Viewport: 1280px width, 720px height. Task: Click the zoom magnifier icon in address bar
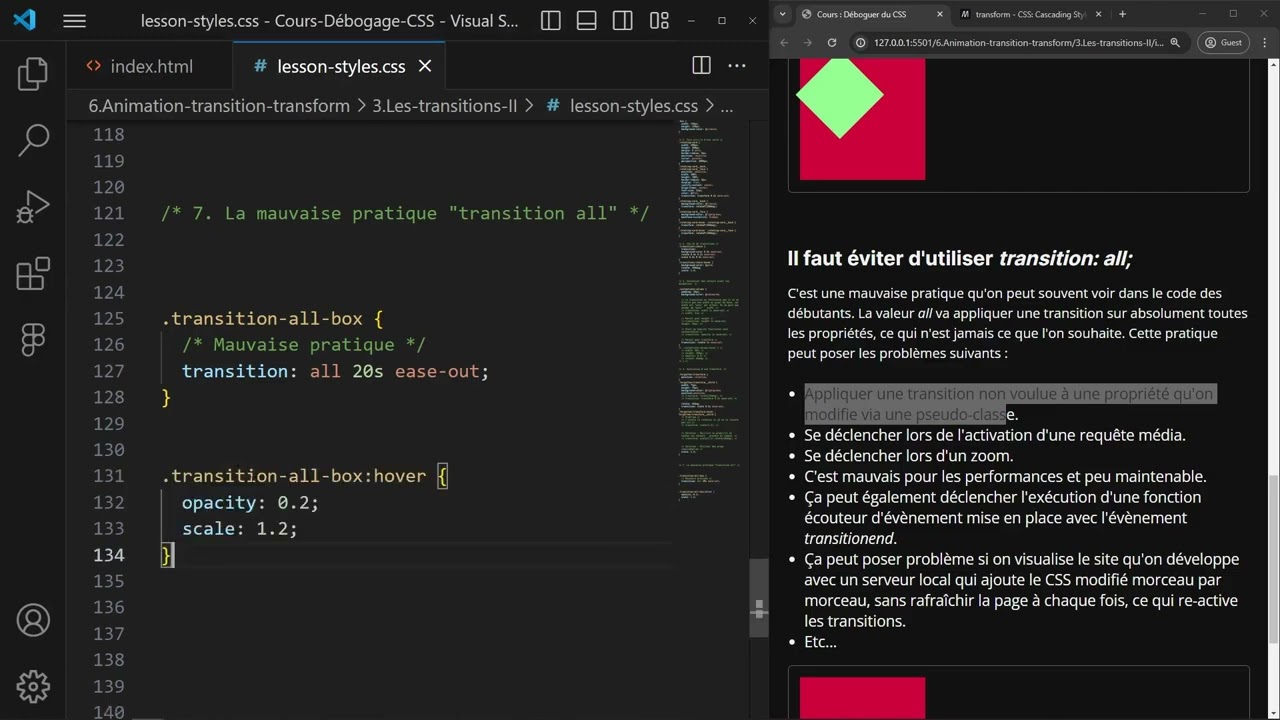click(x=1175, y=42)
